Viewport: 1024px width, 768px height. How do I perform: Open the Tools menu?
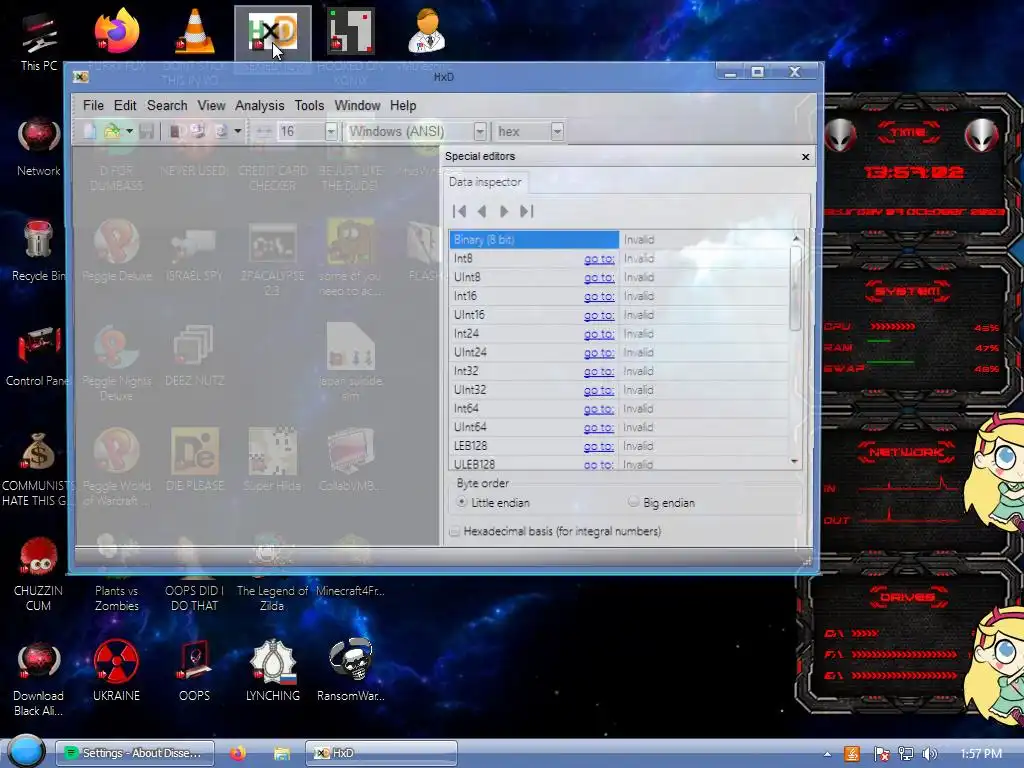(310, 105)
